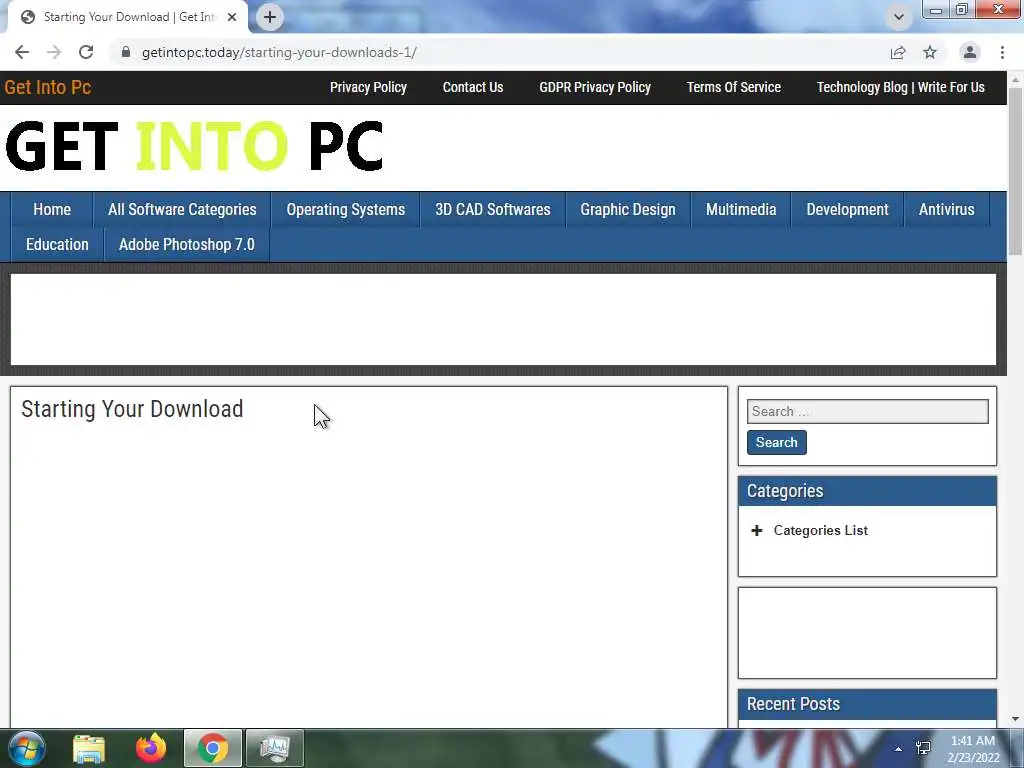Open Technology Blog | Write For Us
The height and width of the screenshot is (768, 1024).
click(x=901, y=88)
